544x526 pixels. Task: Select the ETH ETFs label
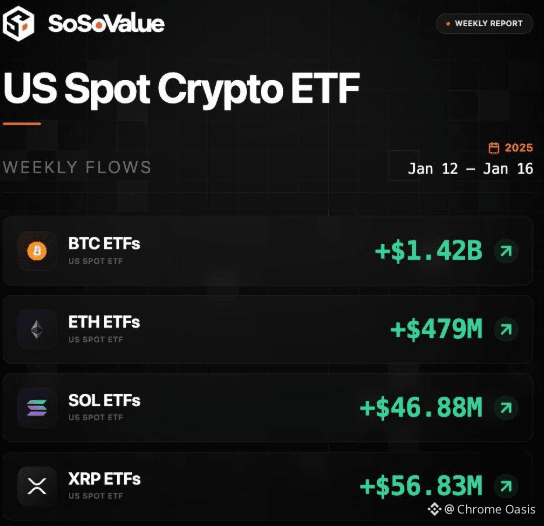click(104, 322)
